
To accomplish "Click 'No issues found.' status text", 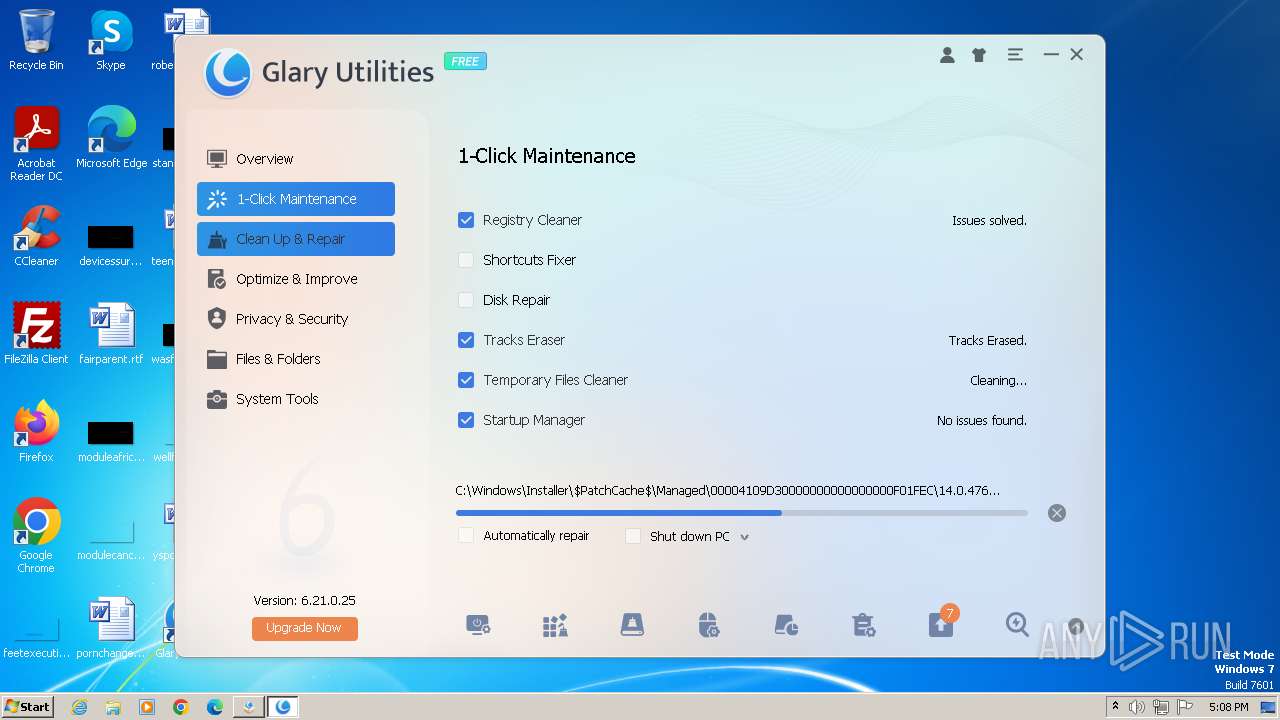I will click(981, 421).
